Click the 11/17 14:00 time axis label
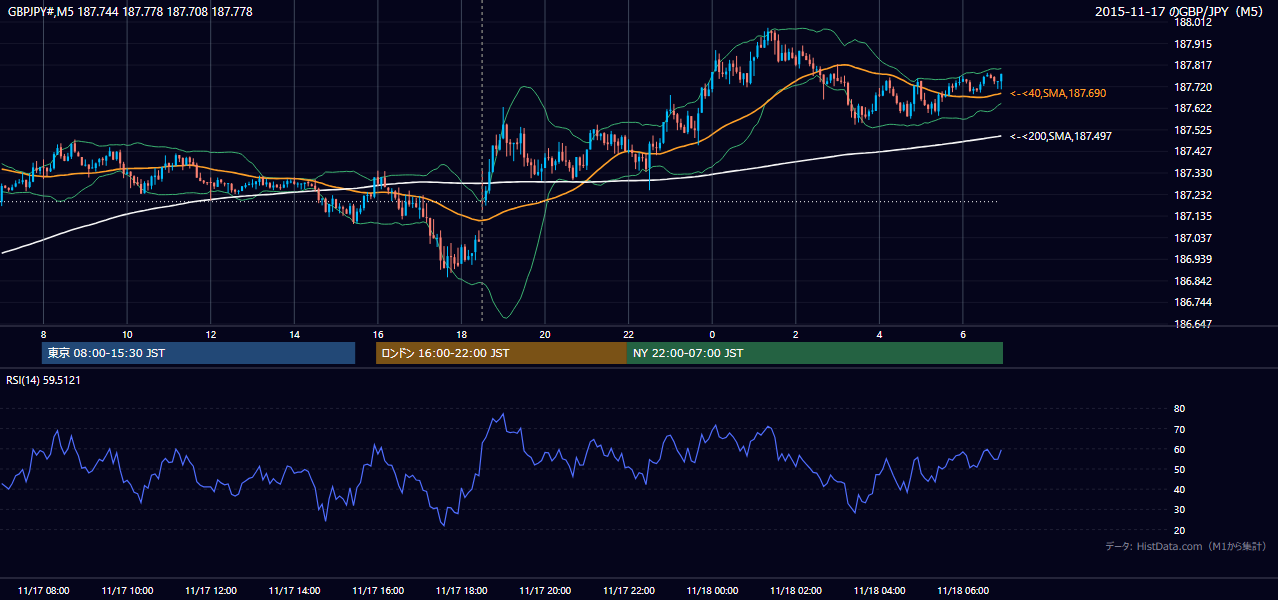Viewport: 1278px width, 600px height. (x=294, y=591)
